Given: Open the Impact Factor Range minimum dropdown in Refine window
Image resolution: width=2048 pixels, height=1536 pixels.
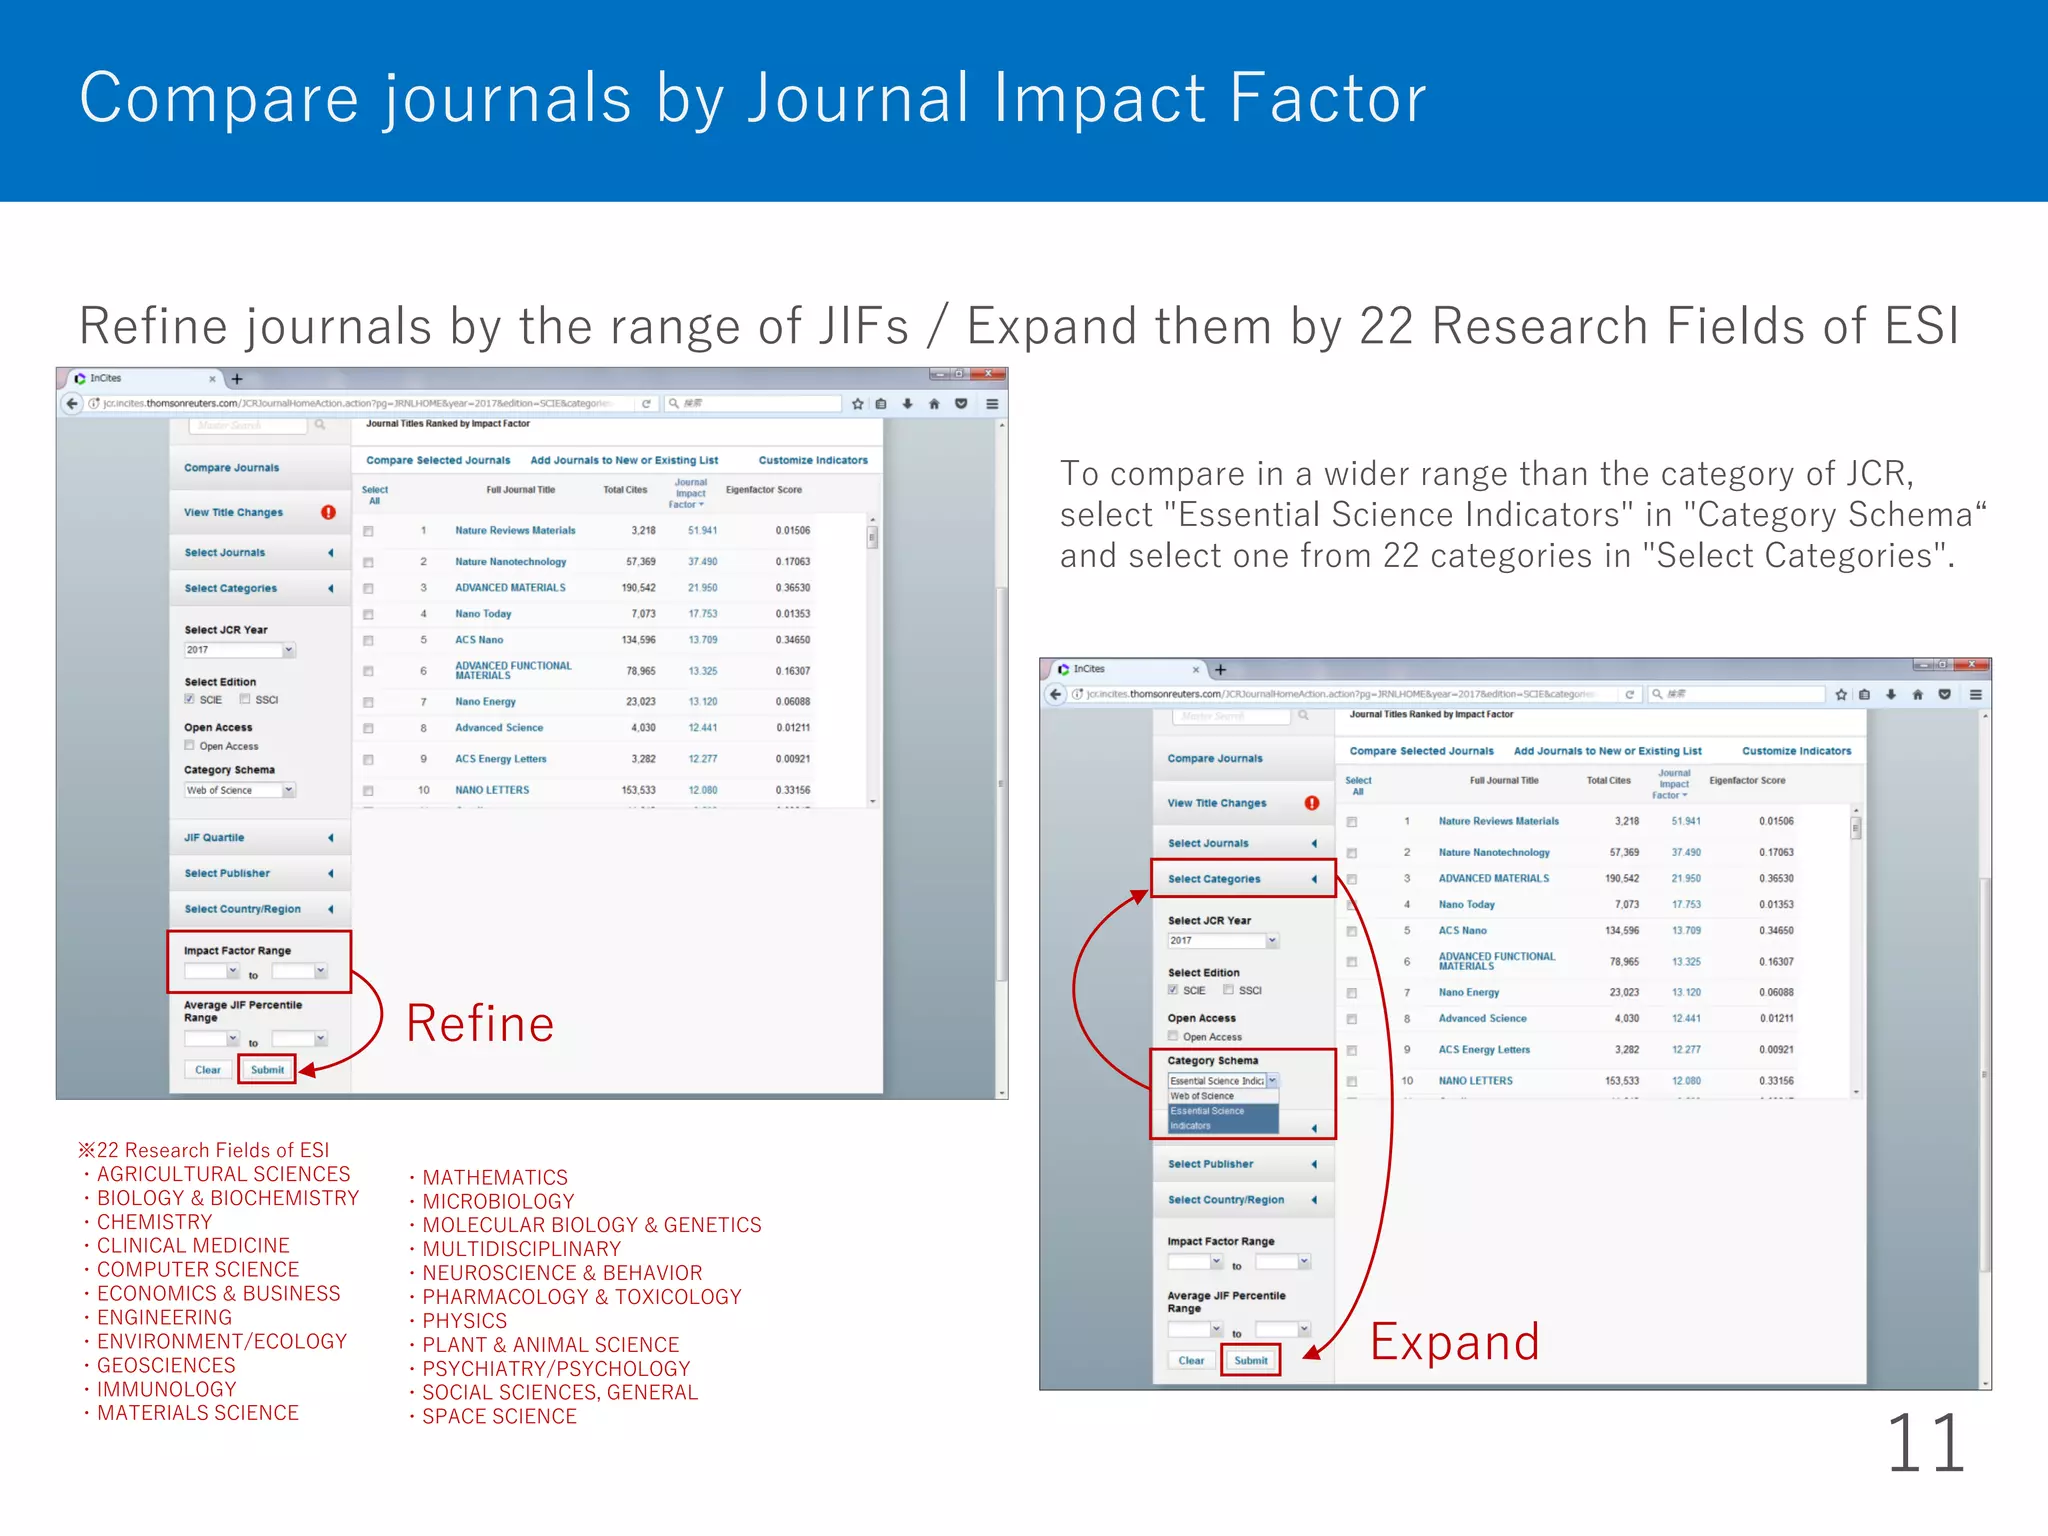Looking at the screenshot, I should (212, 971).
